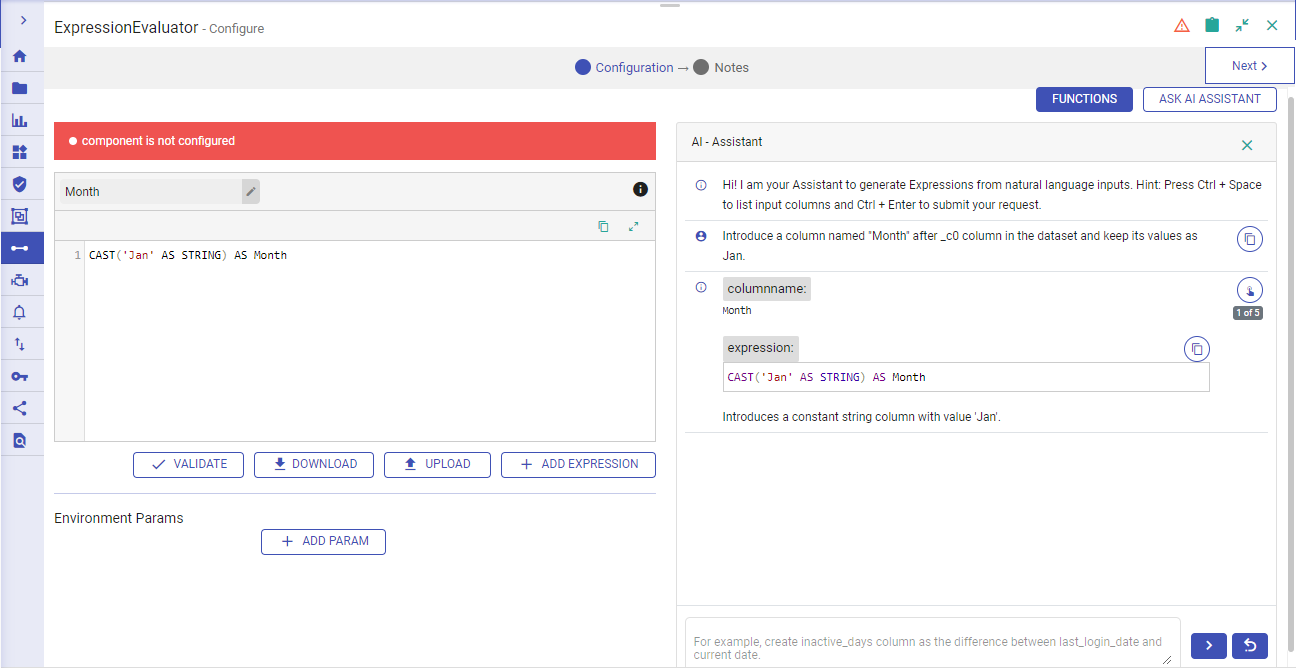Go to the Configuration step
The image size is (1296, 668).
click(624, 67)
